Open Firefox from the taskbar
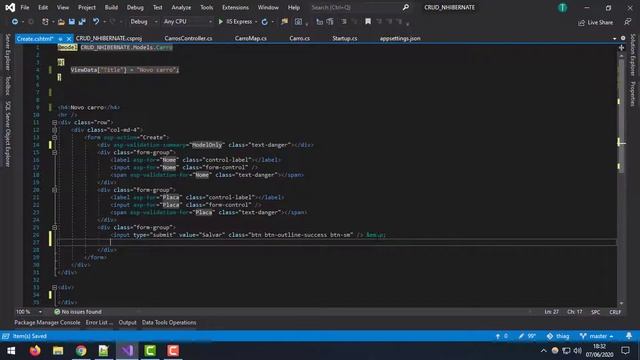This screenshot has width=640, height=360. (35, 351)
